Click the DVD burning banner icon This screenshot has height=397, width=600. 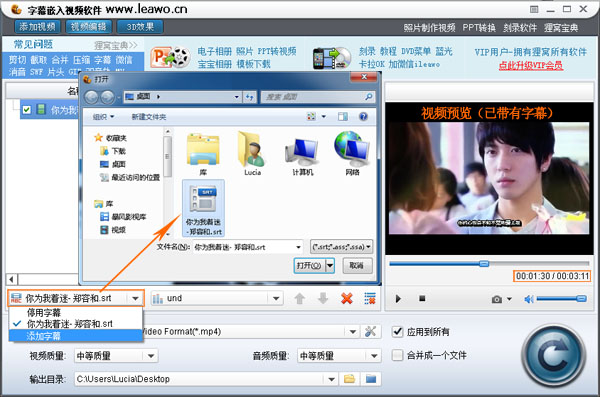point(331,58)
